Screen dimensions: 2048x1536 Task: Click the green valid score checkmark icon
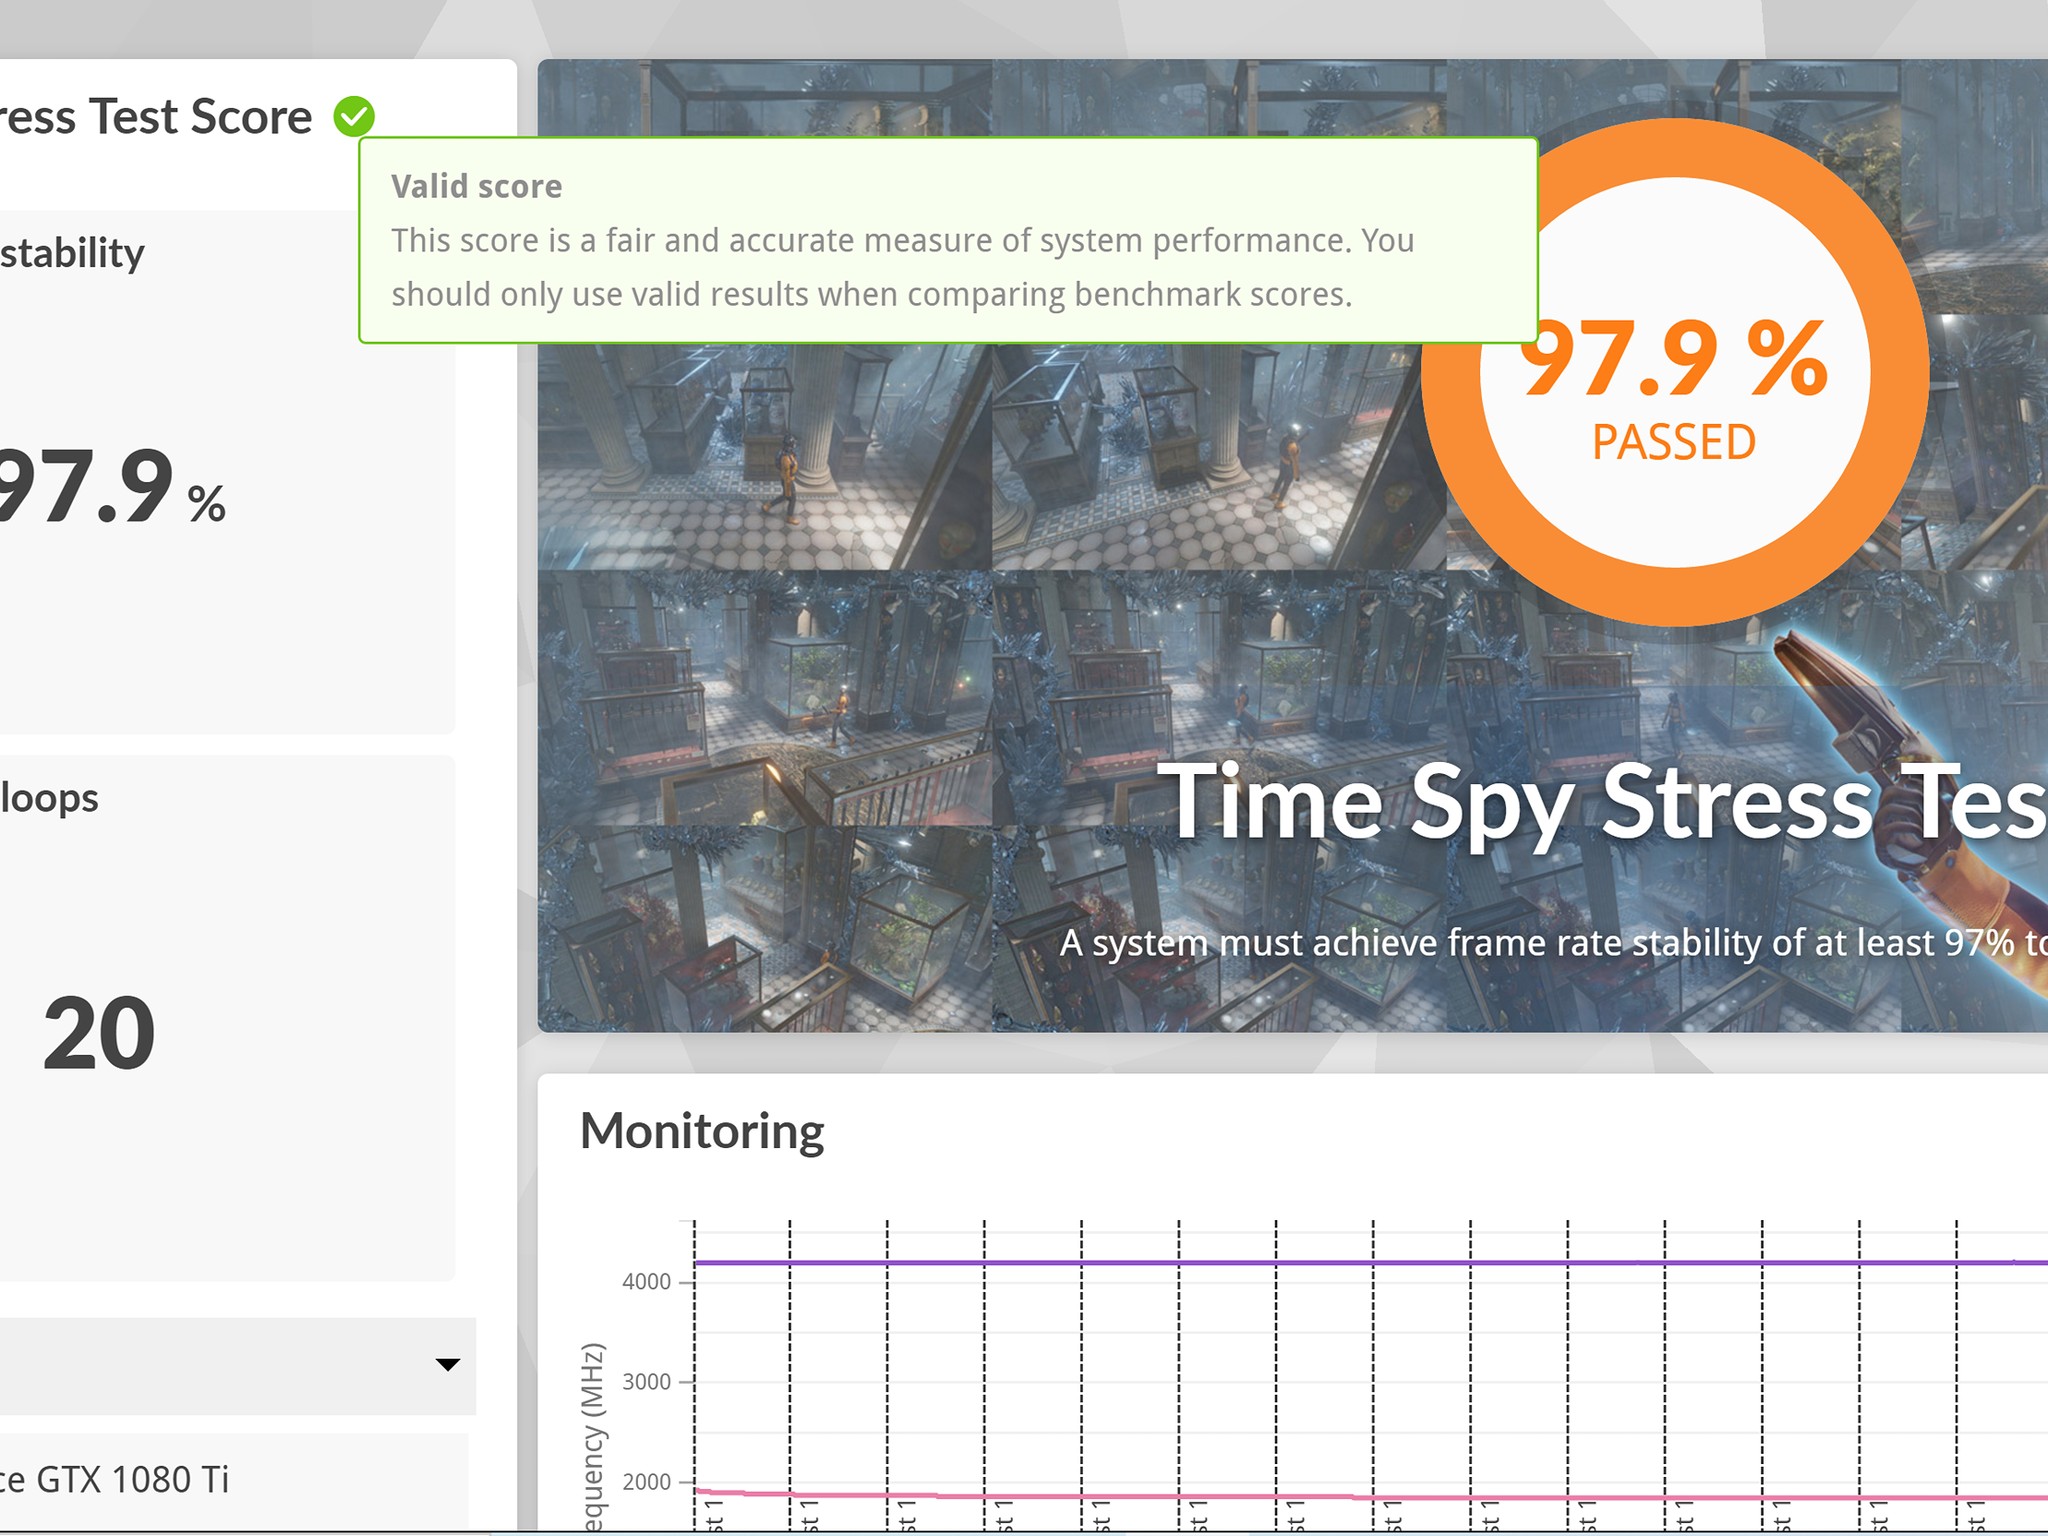354,117
